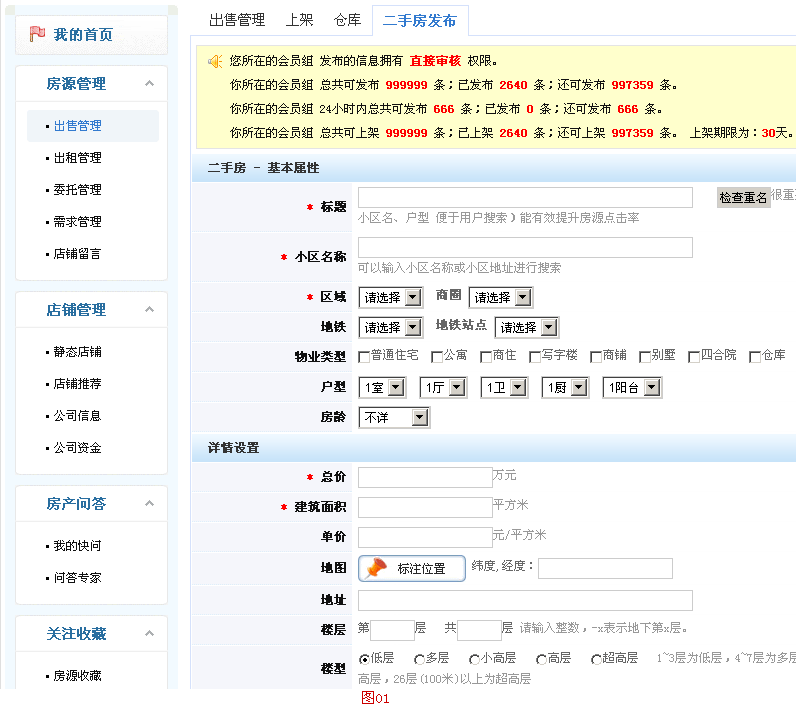Click the pushpin 标注位置 map button
This screenshot has height=709, width=797.
coord(412,568)
